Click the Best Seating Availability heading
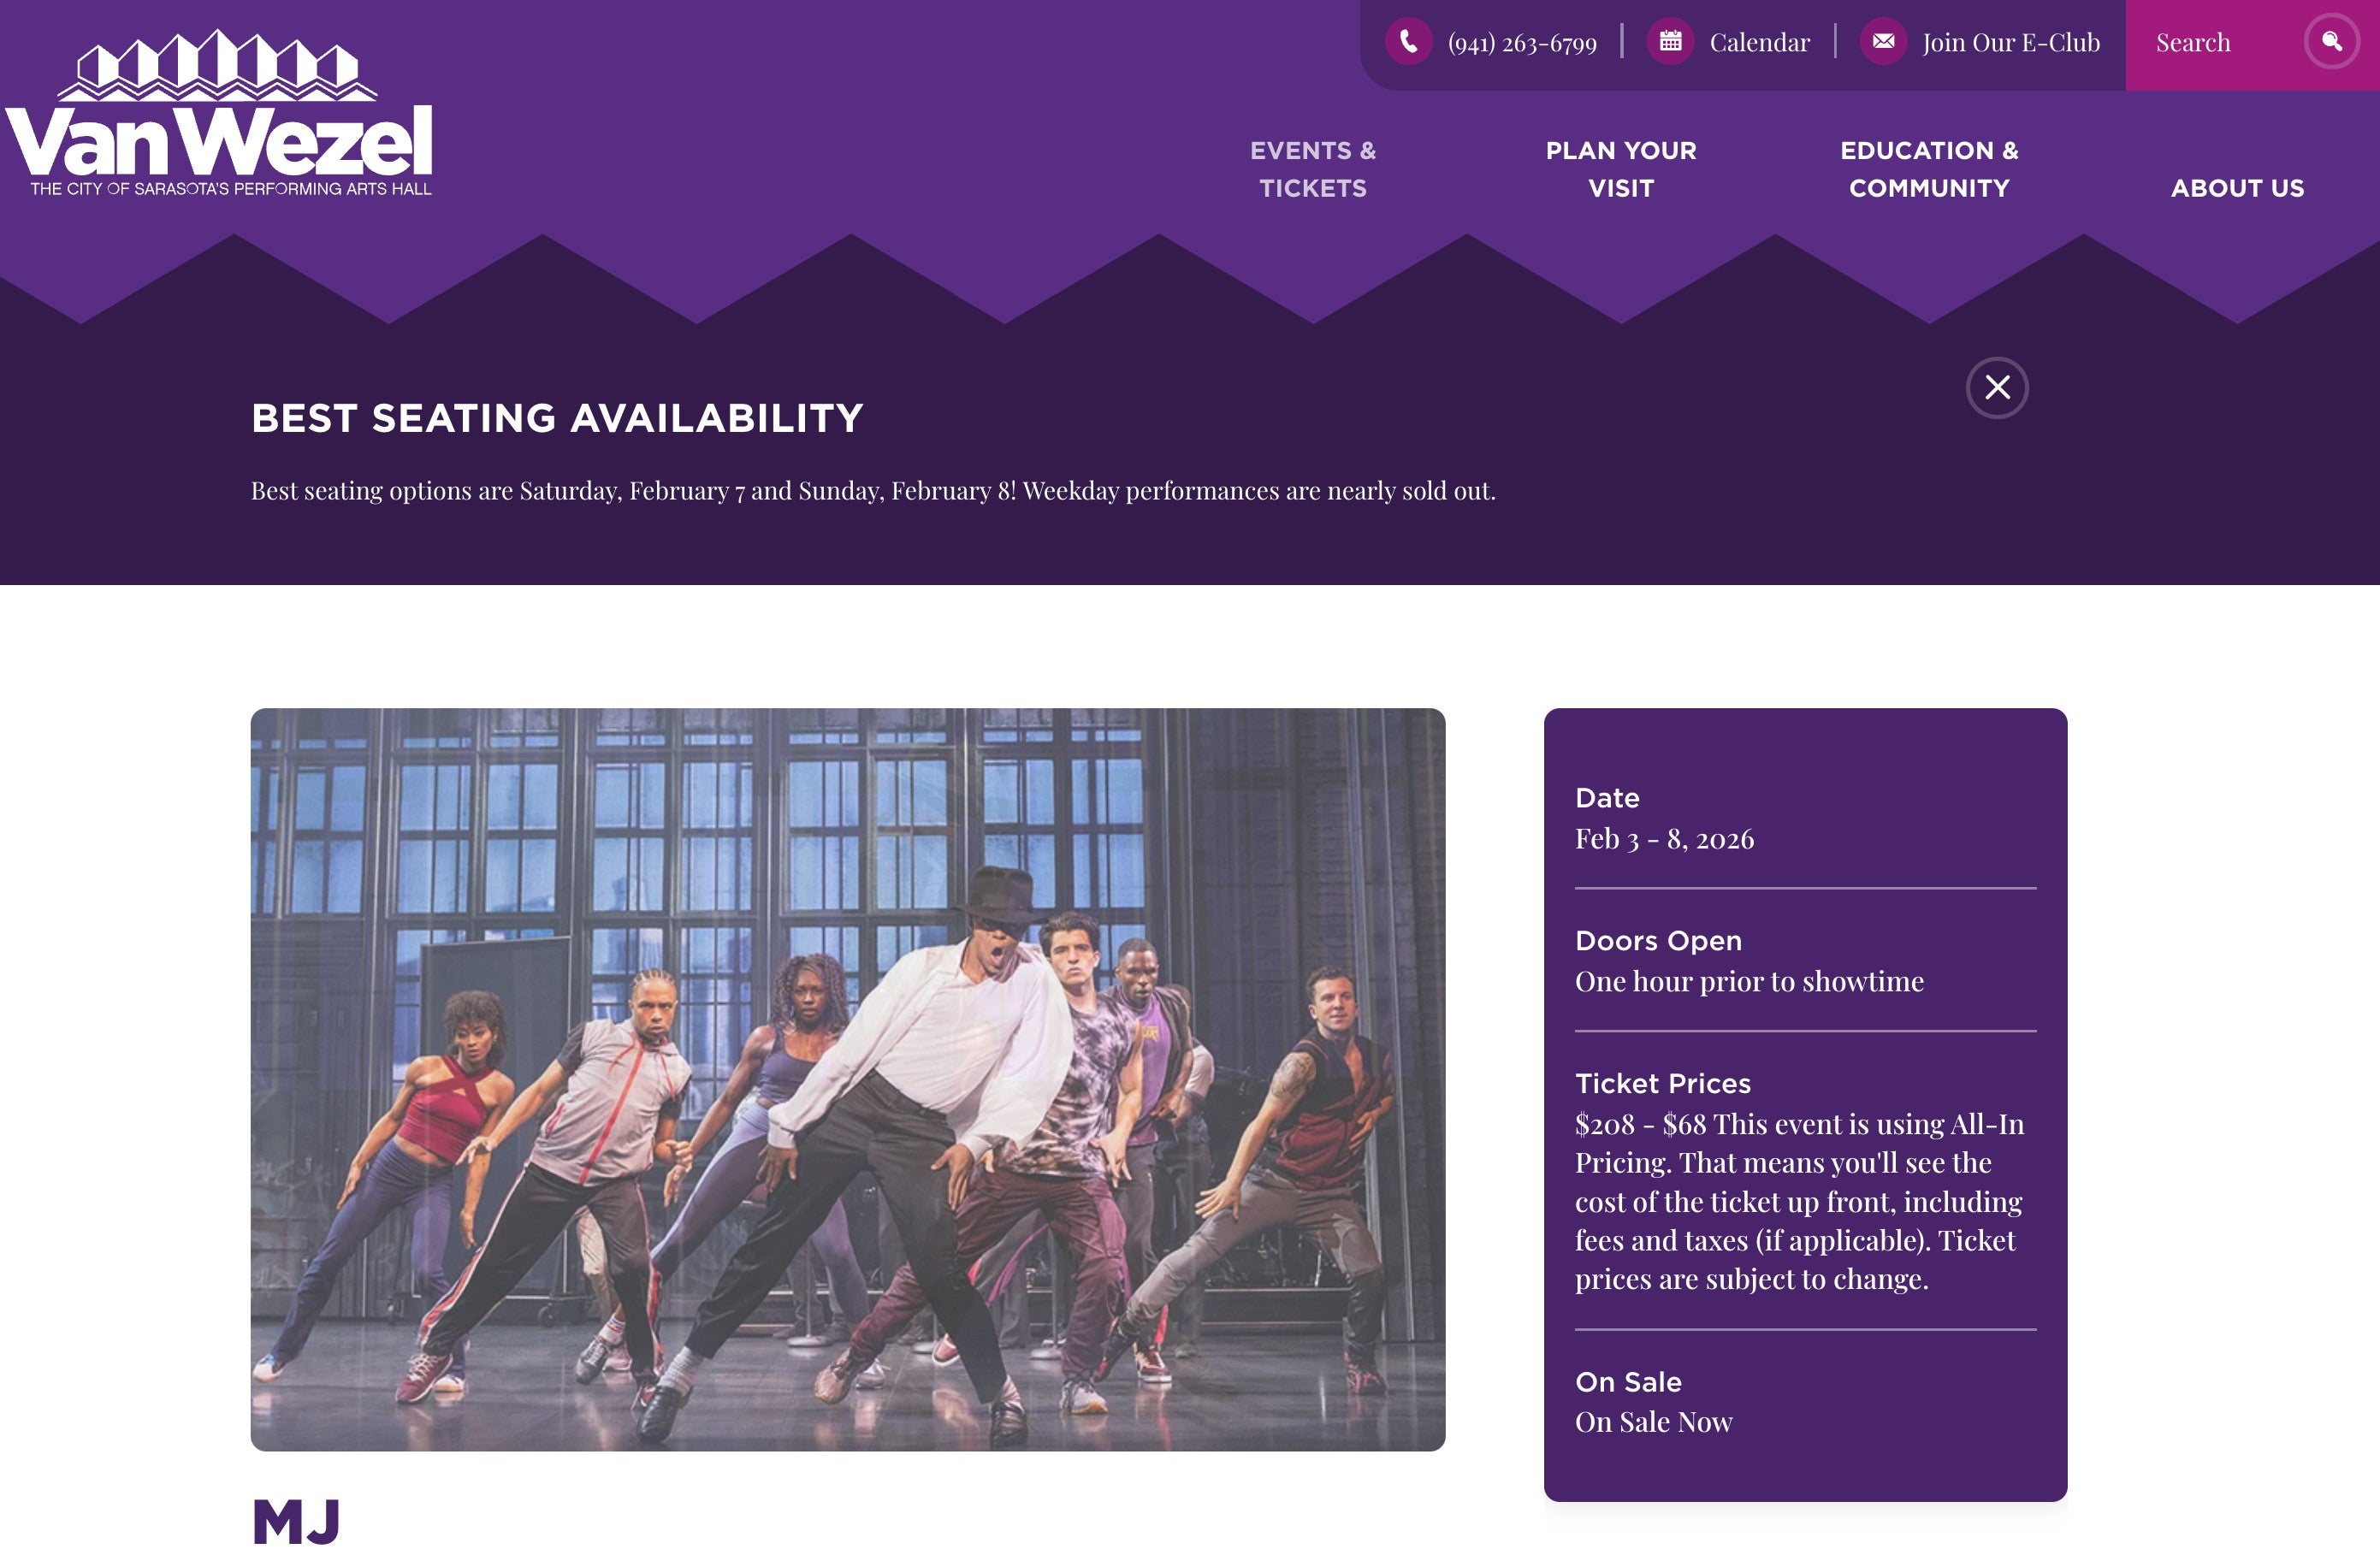 tap(557, 418)
